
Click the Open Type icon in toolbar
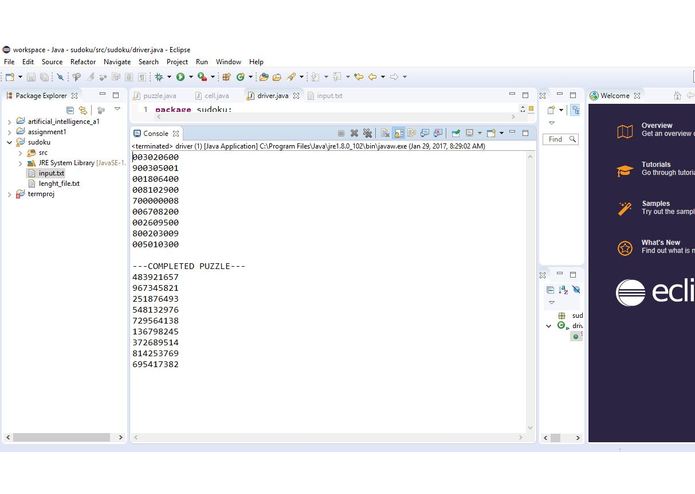click(x=264, y=77)
